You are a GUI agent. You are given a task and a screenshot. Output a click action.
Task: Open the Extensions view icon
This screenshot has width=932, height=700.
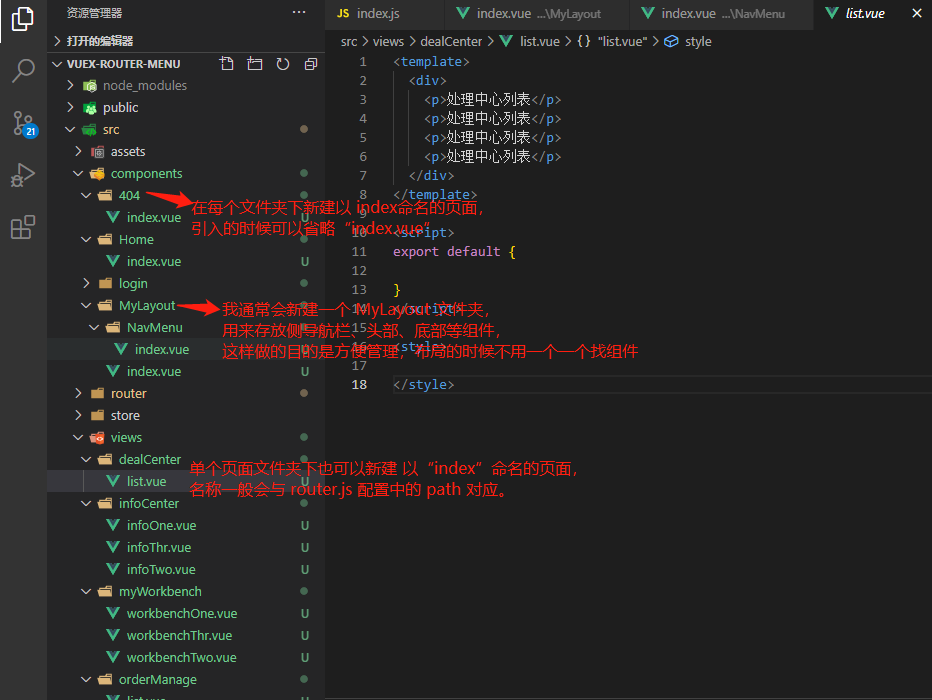tap(23, 227)
